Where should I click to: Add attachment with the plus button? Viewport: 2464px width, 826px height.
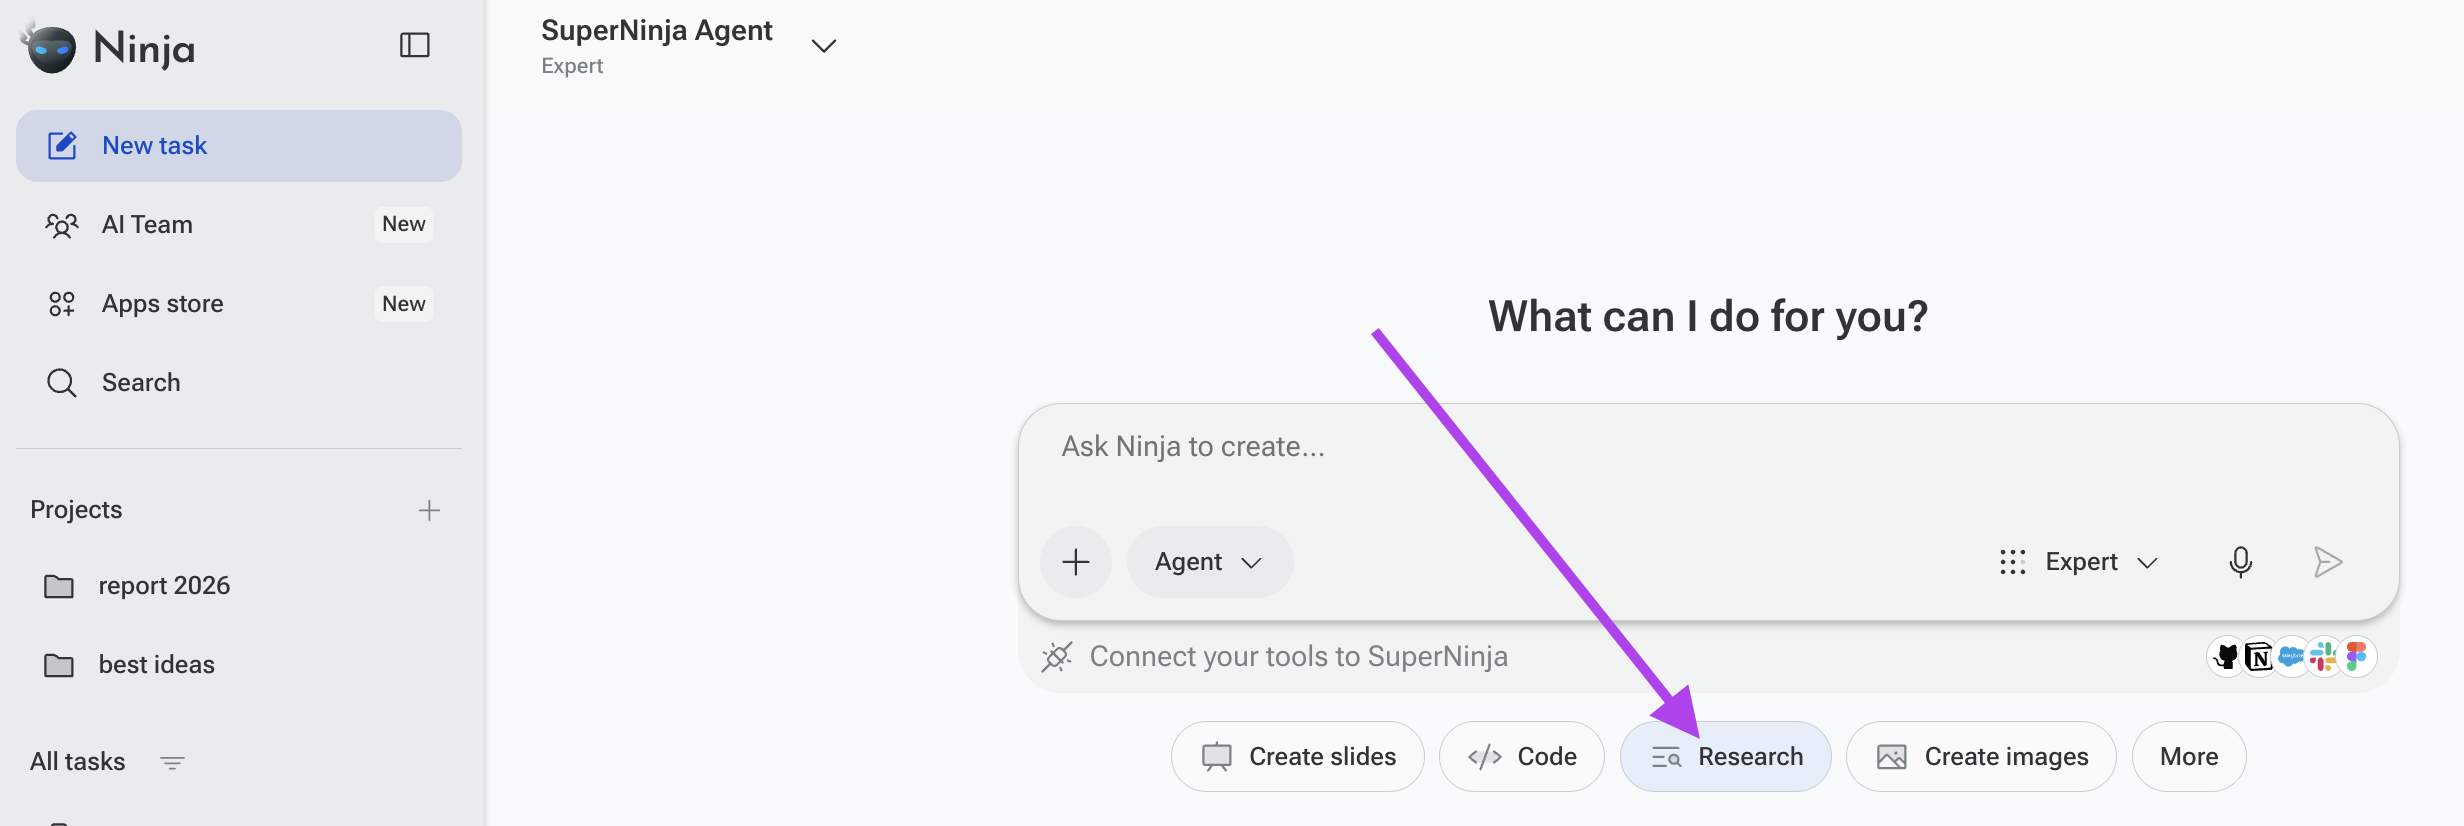(1076, 562)
